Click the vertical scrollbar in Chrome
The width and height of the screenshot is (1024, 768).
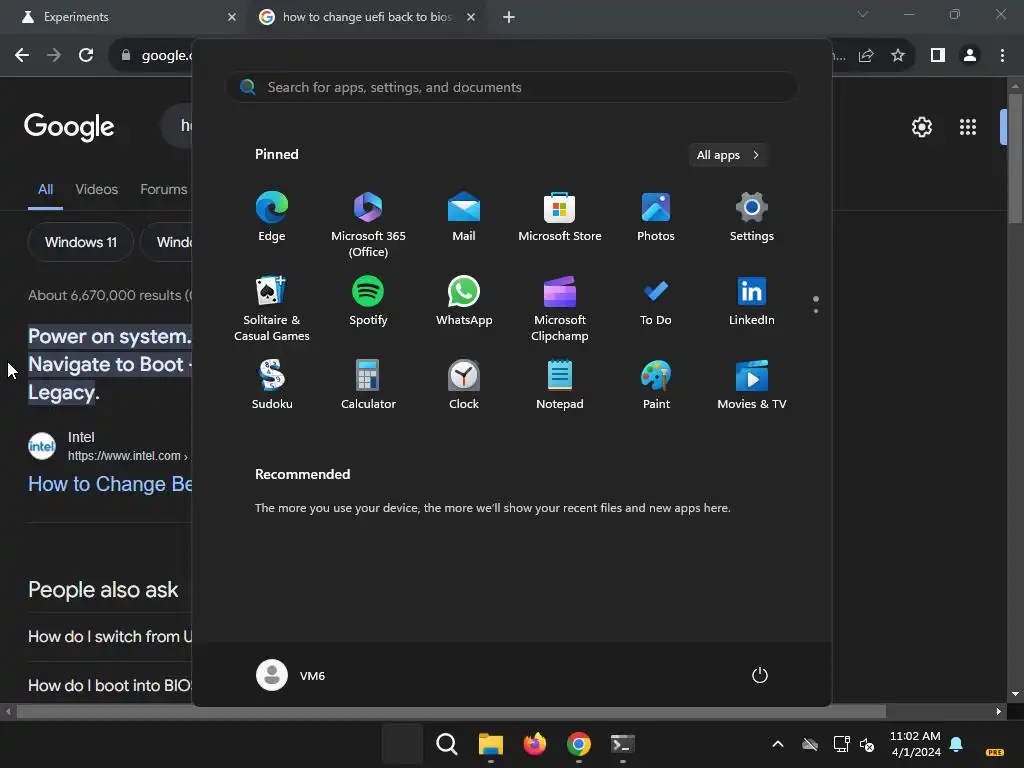coord(1015,160)
